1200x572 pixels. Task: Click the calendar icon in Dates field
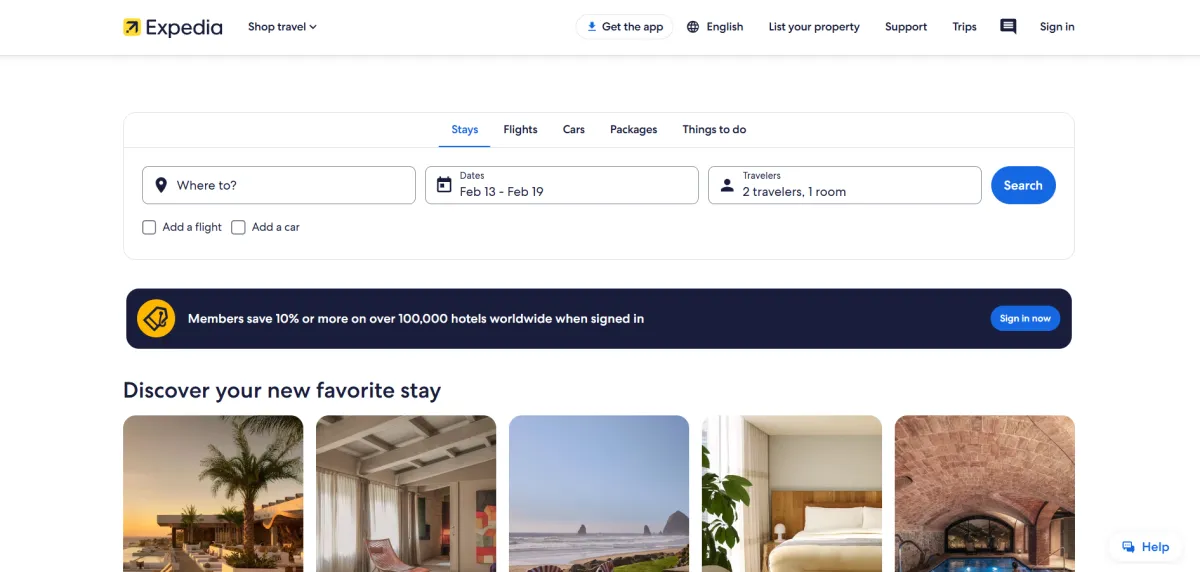click(444, 185)
